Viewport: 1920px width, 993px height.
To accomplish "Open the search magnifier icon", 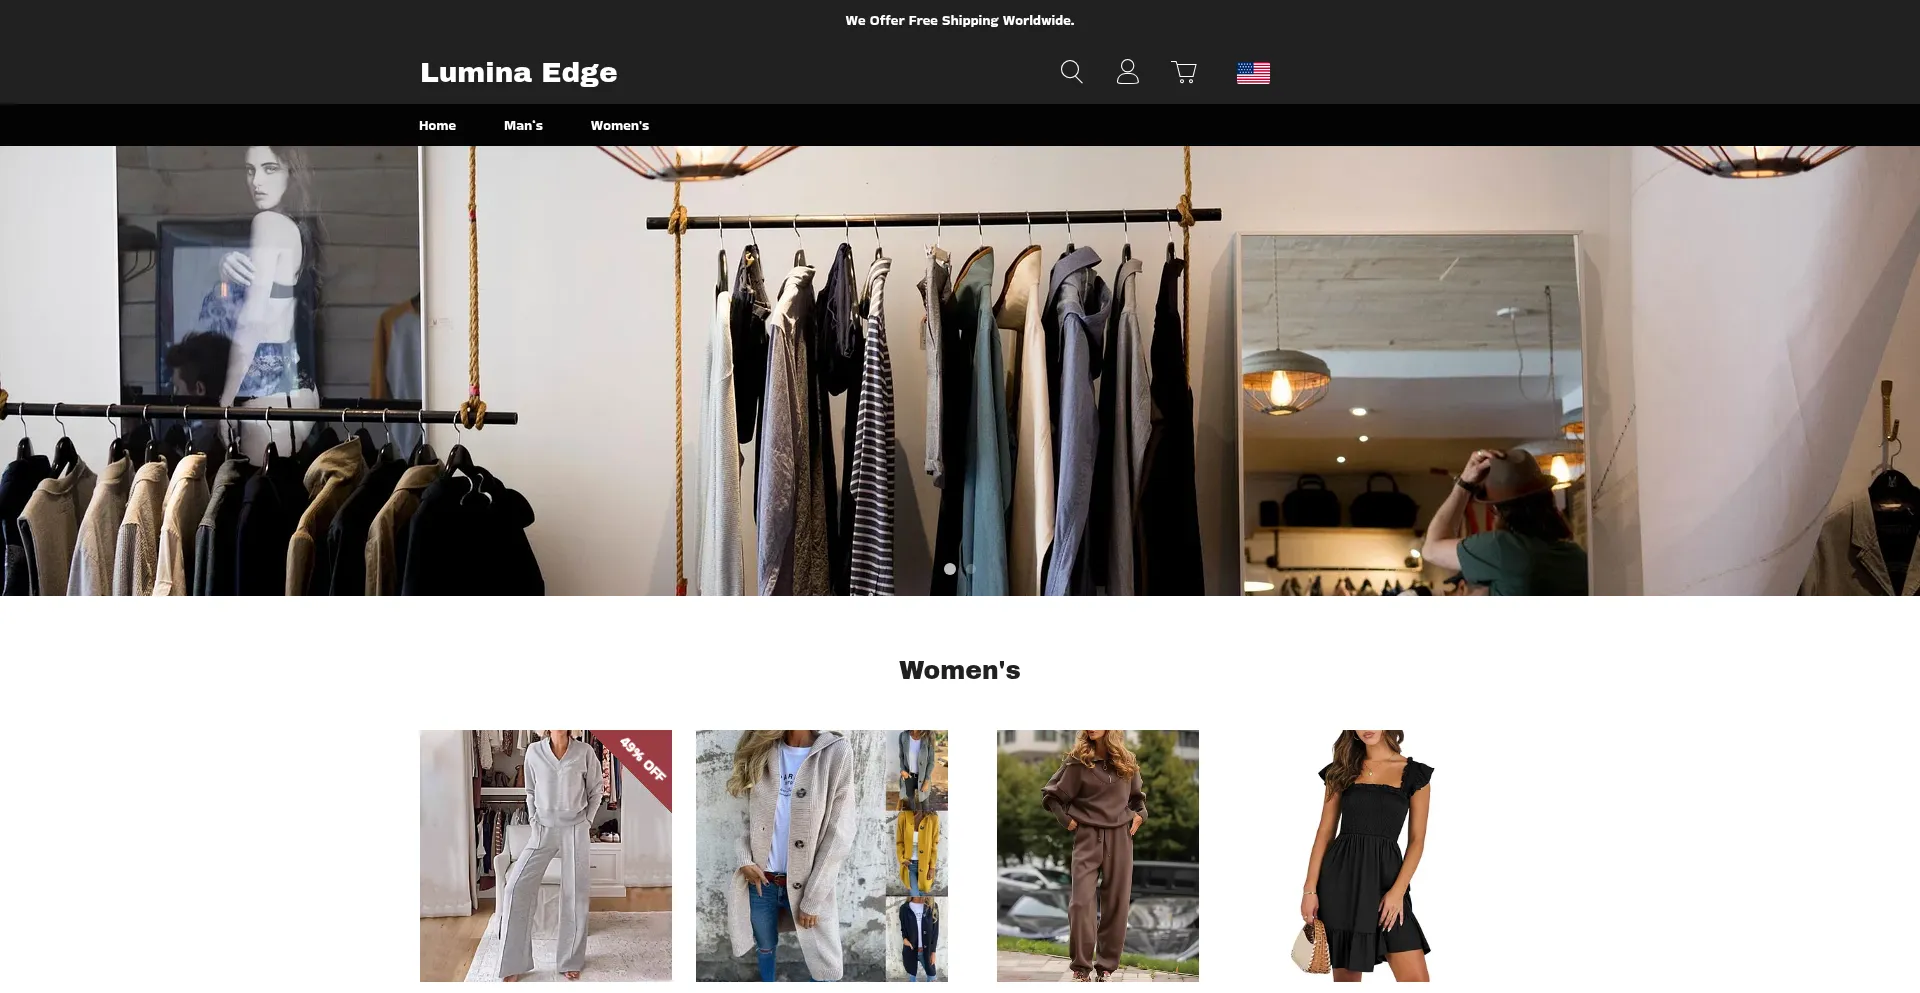I will coord(1071,72).
